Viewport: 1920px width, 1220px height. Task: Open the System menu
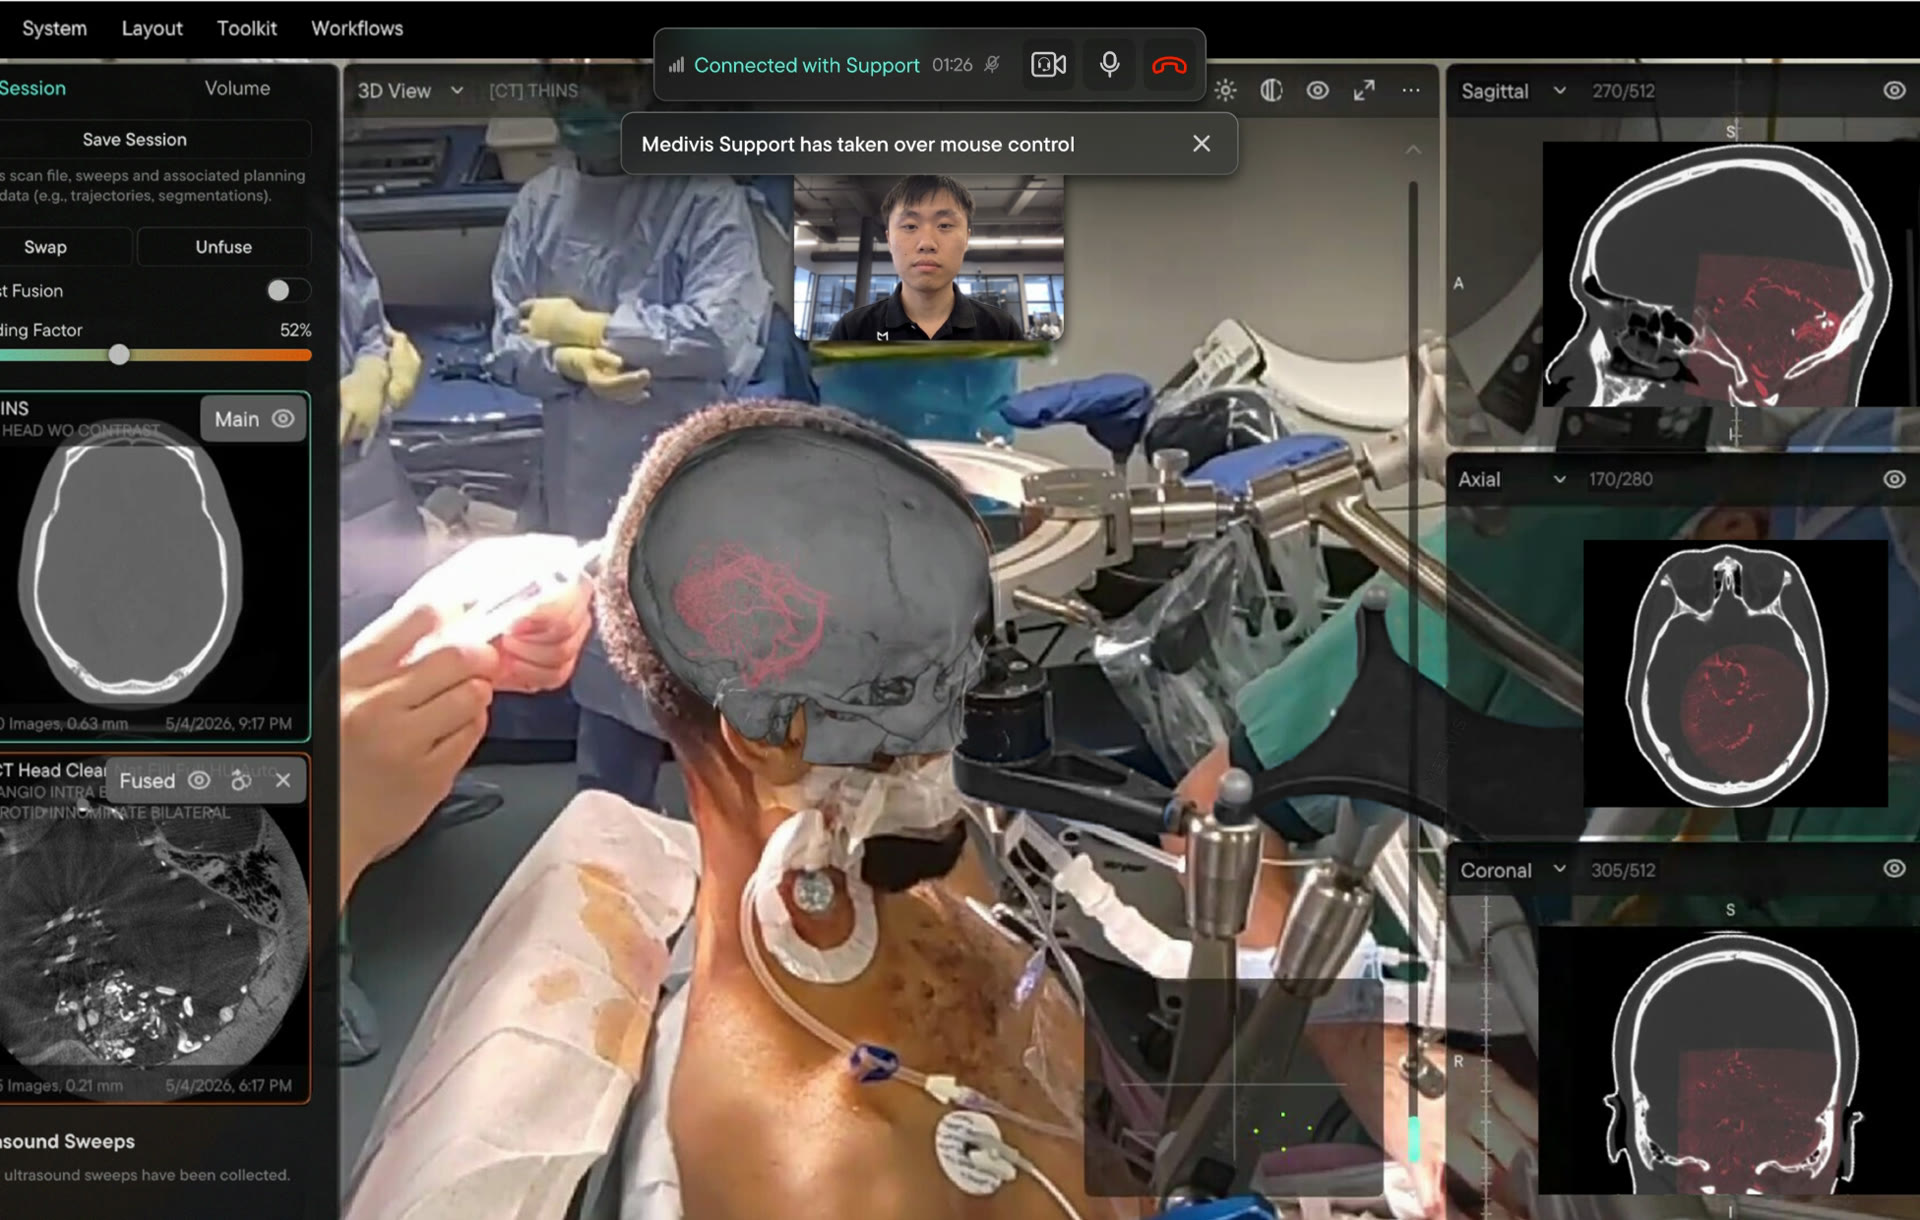(x=54, y=28)
